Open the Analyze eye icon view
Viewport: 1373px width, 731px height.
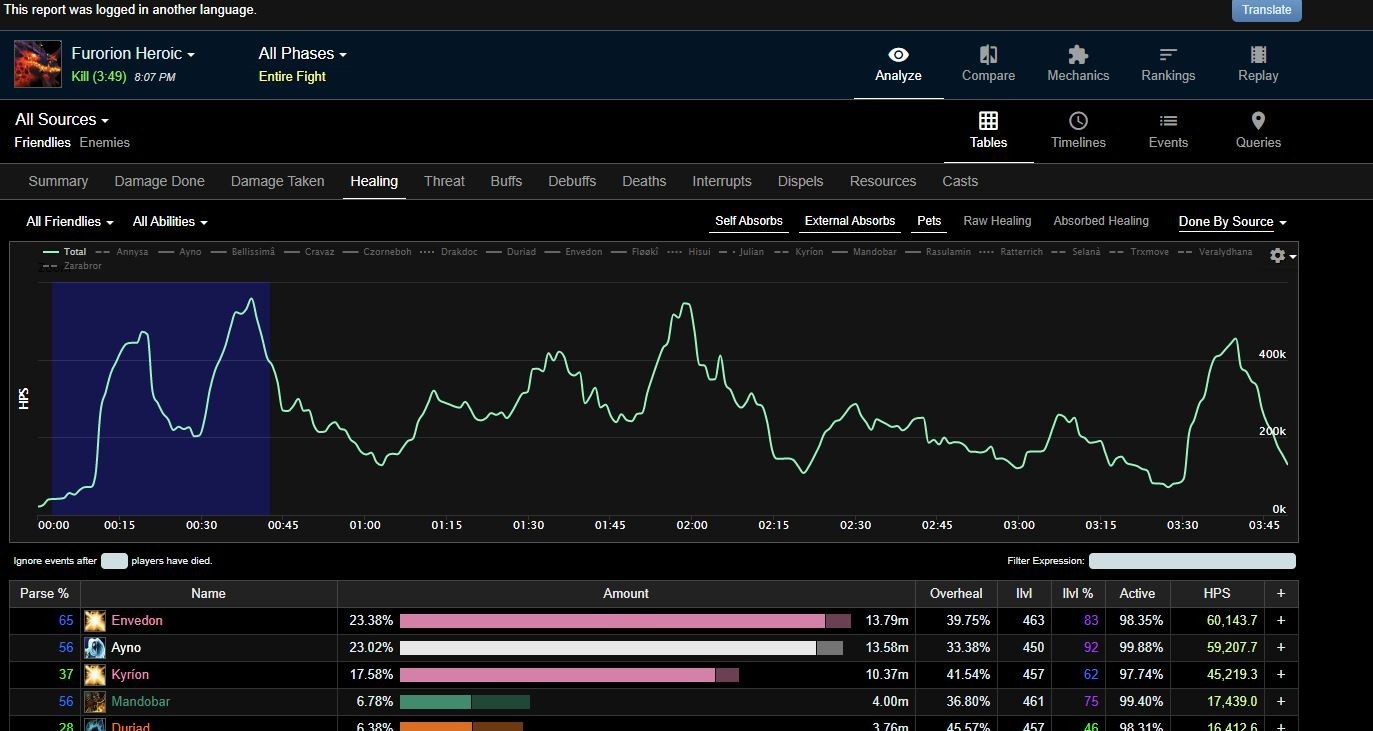tap(898, 55)
